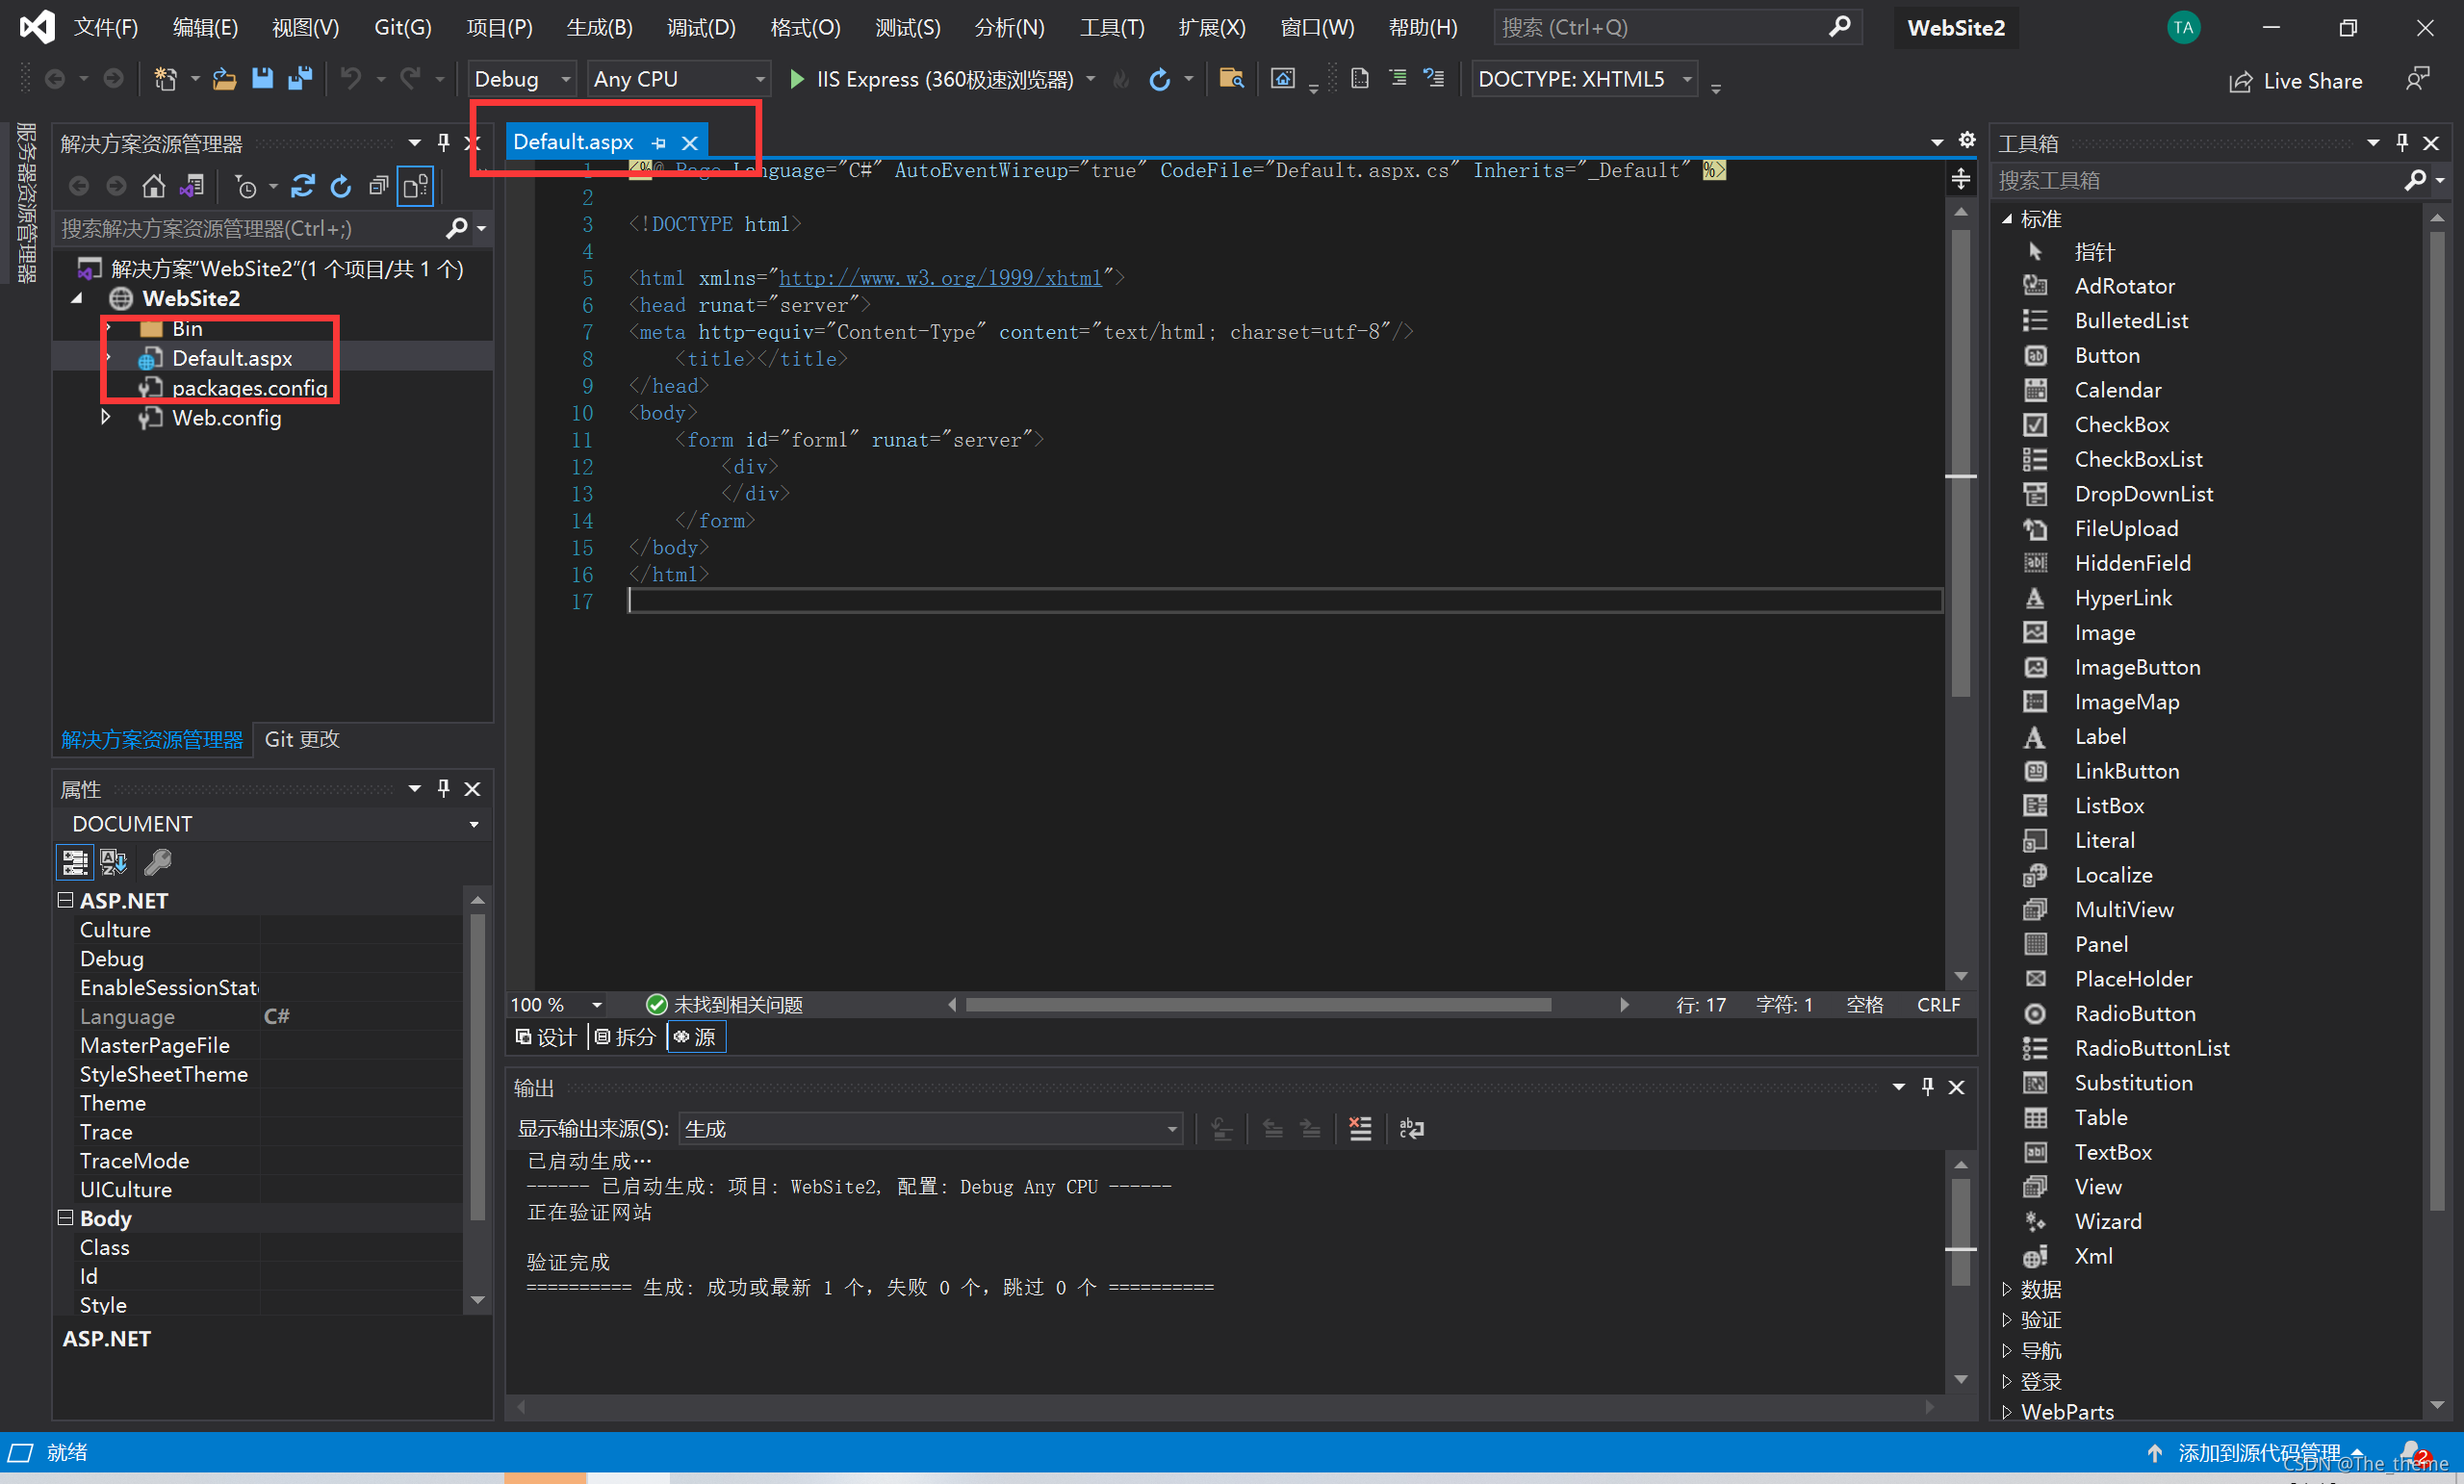Viewport: 2464px width, 1484px height.
Task: Click 添加到源代码管理 in status bar
Action: click(x=2259, y=1453)
